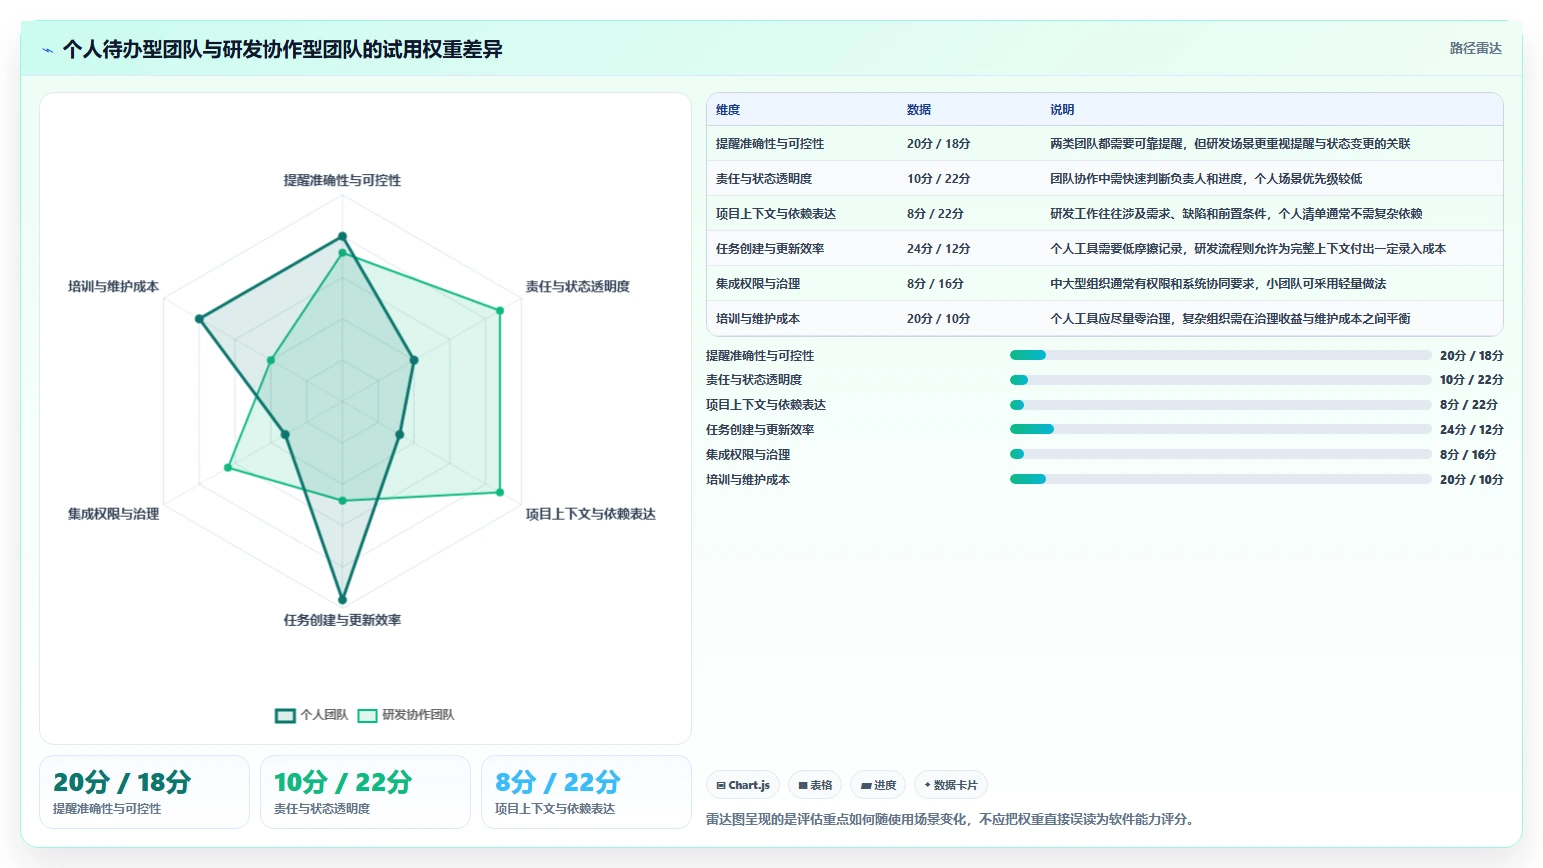Click table value 8分 / 16分

(935, 284)
